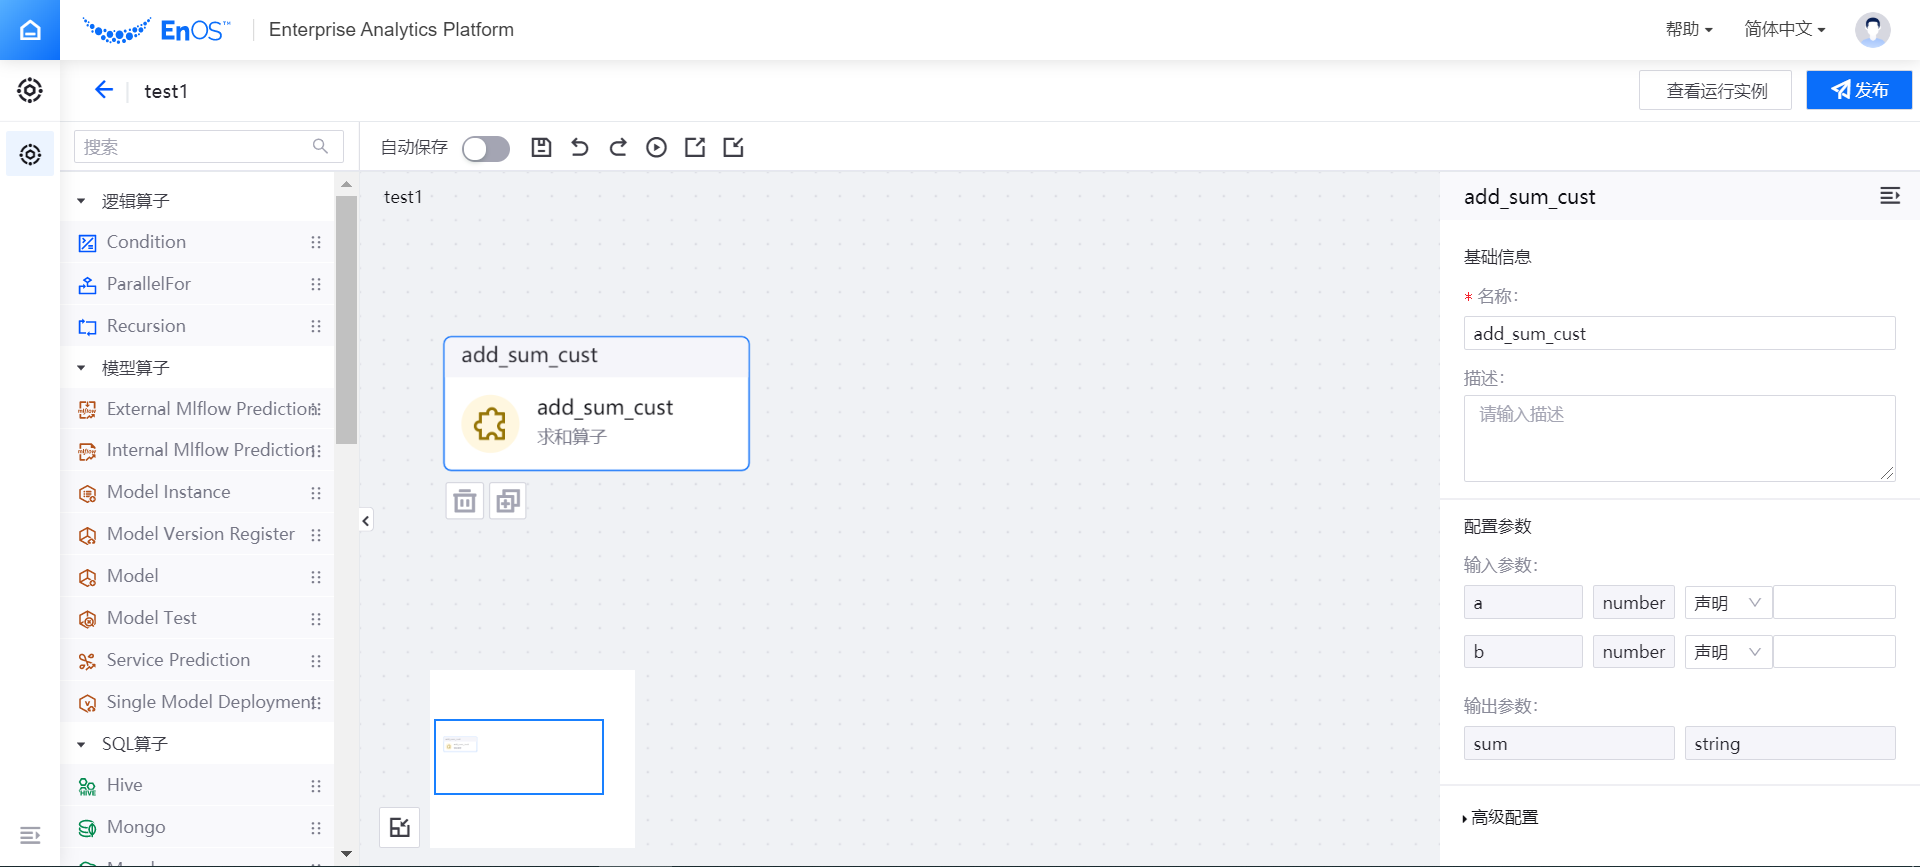This screenshot has width=1920, height=867.
Task: Open the 声明 dropdown for parameter a
Action: (x=1728, y=603)
